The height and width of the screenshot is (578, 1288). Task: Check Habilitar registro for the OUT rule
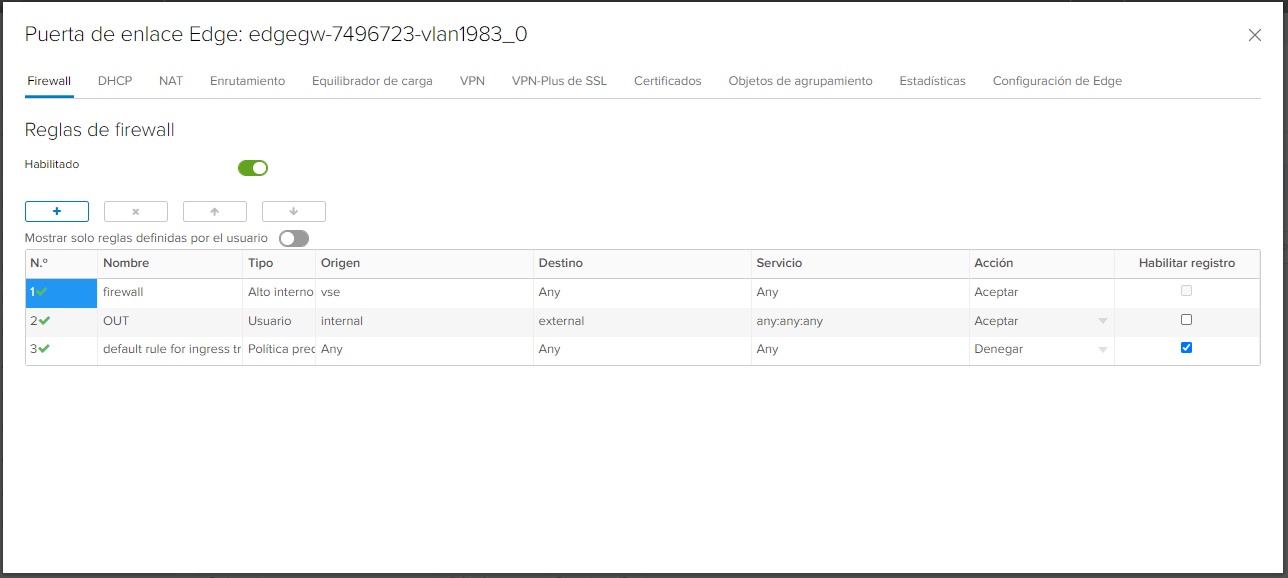coord(1187,320)
